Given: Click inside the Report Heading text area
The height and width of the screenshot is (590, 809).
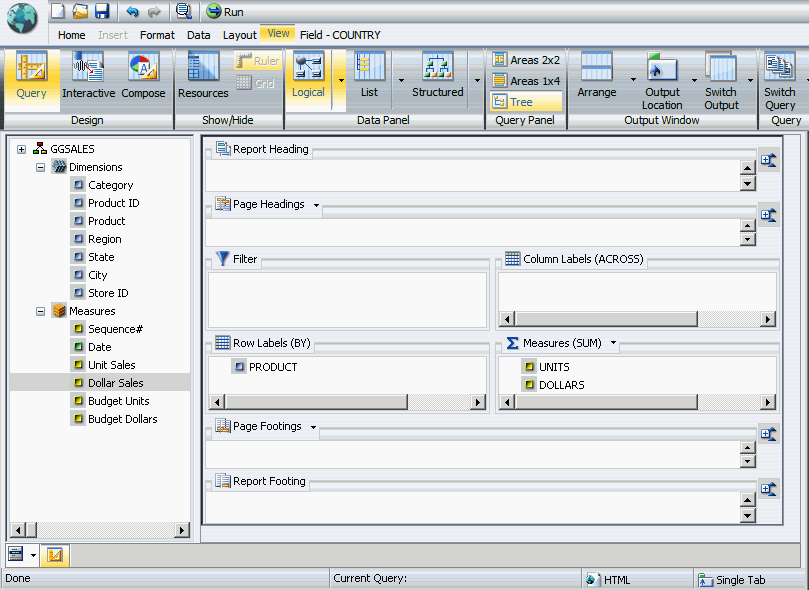Looking at the screenshot, I should tap(473, 175).
